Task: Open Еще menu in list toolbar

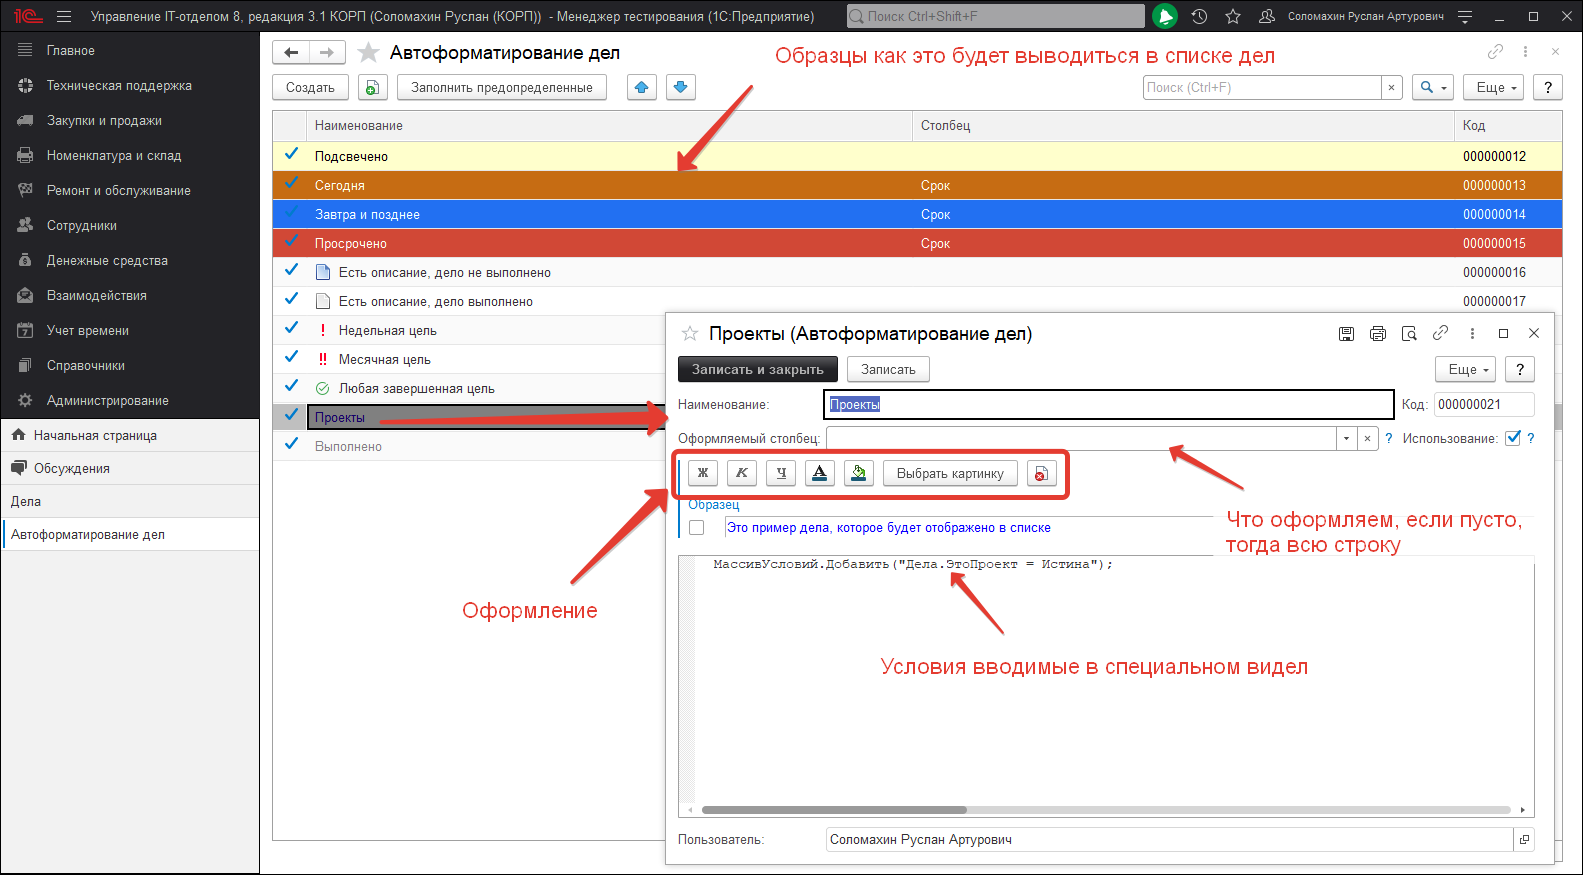Action: (x=1493, y=88)
